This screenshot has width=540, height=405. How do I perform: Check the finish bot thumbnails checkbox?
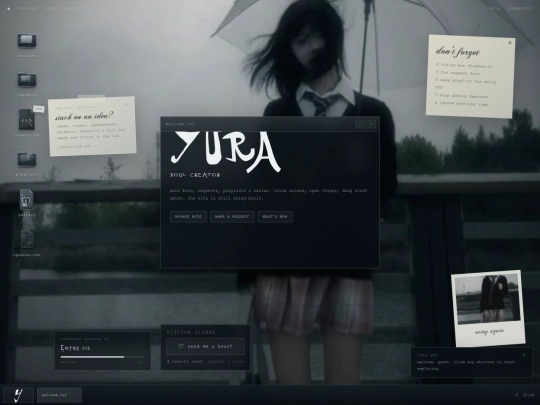(438, 64)
